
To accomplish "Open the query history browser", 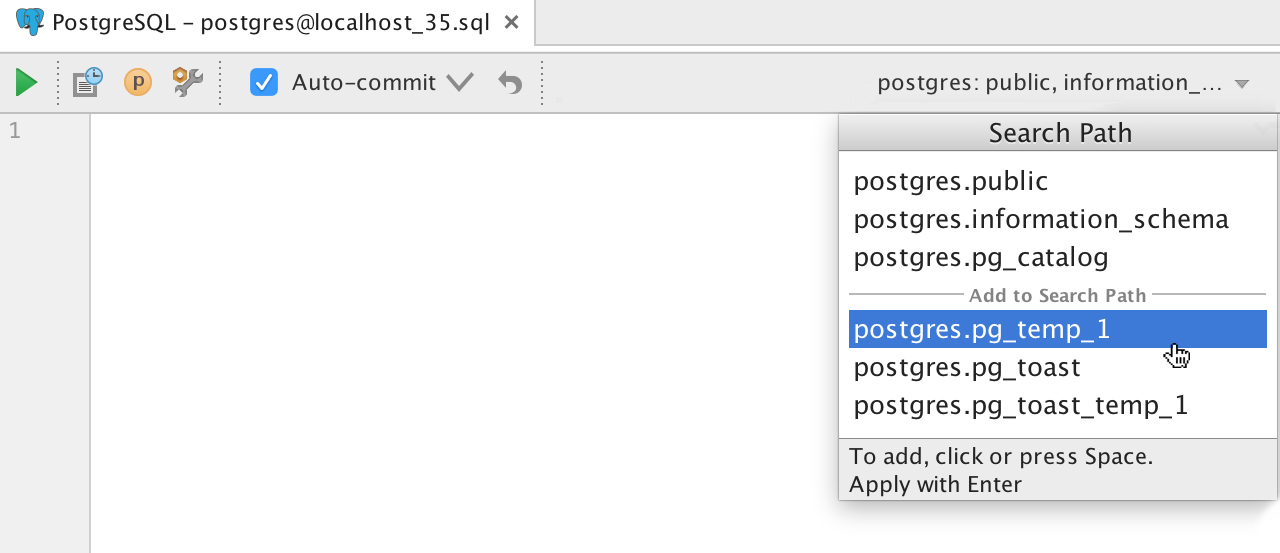I will [x=88, y=82].
